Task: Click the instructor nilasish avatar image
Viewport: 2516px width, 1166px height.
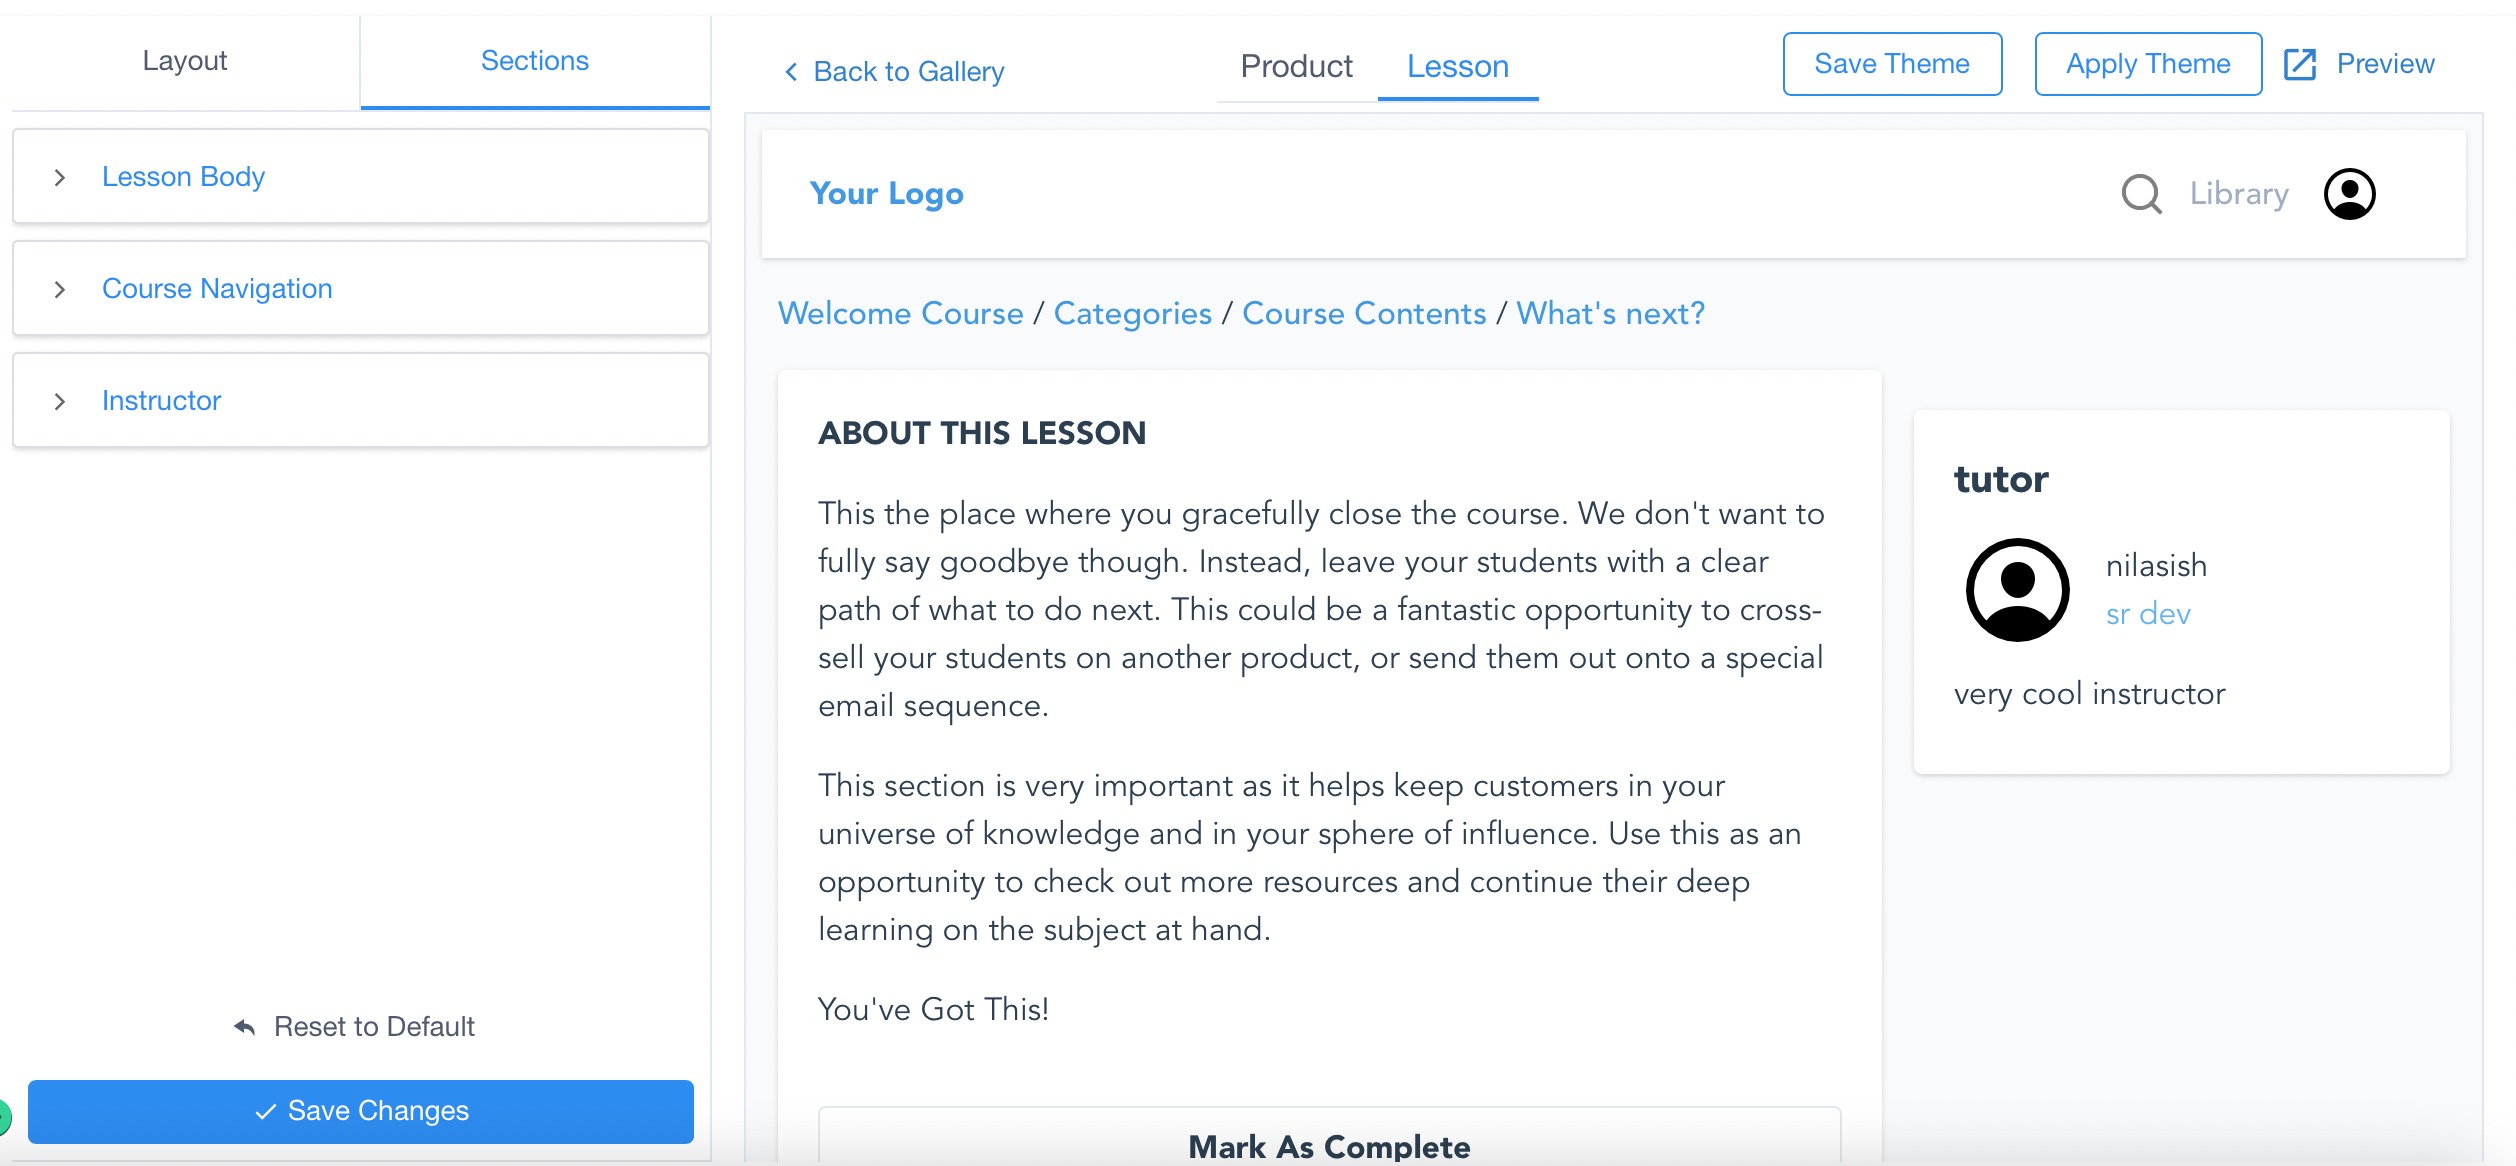Action: pyautogui.click(x=2017, y=590)
